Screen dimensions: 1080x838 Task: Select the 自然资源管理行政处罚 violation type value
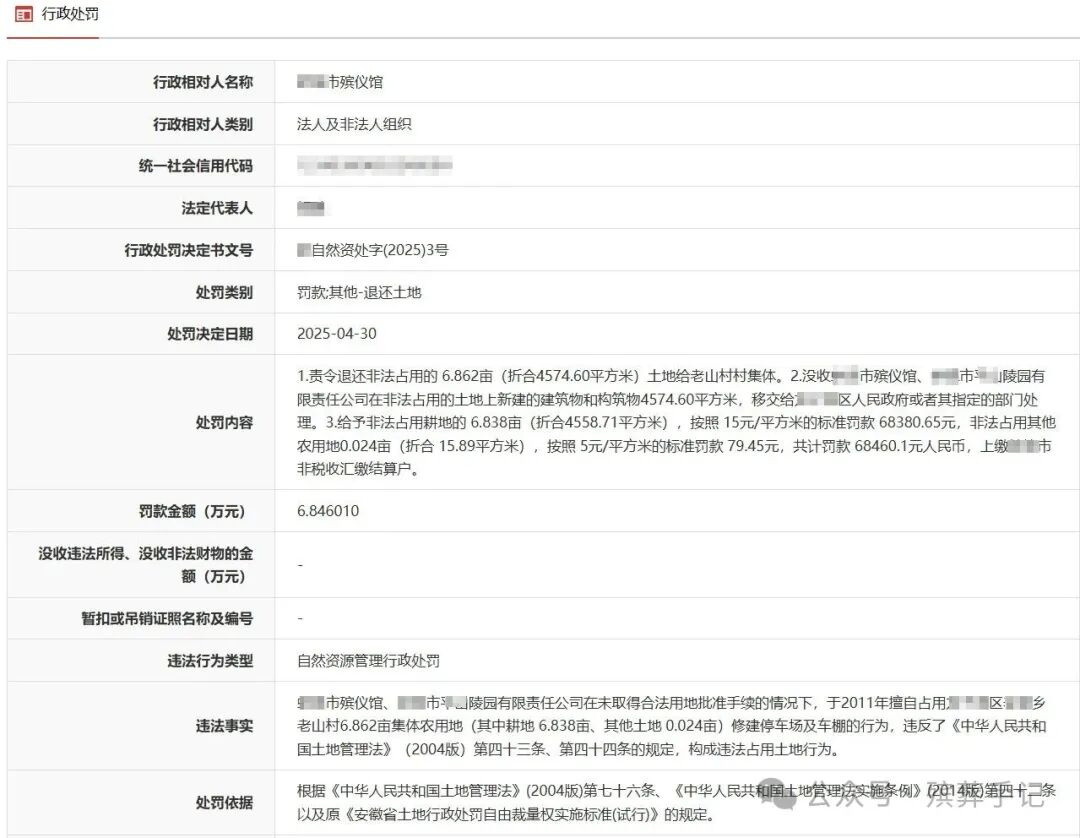[369, 661]
